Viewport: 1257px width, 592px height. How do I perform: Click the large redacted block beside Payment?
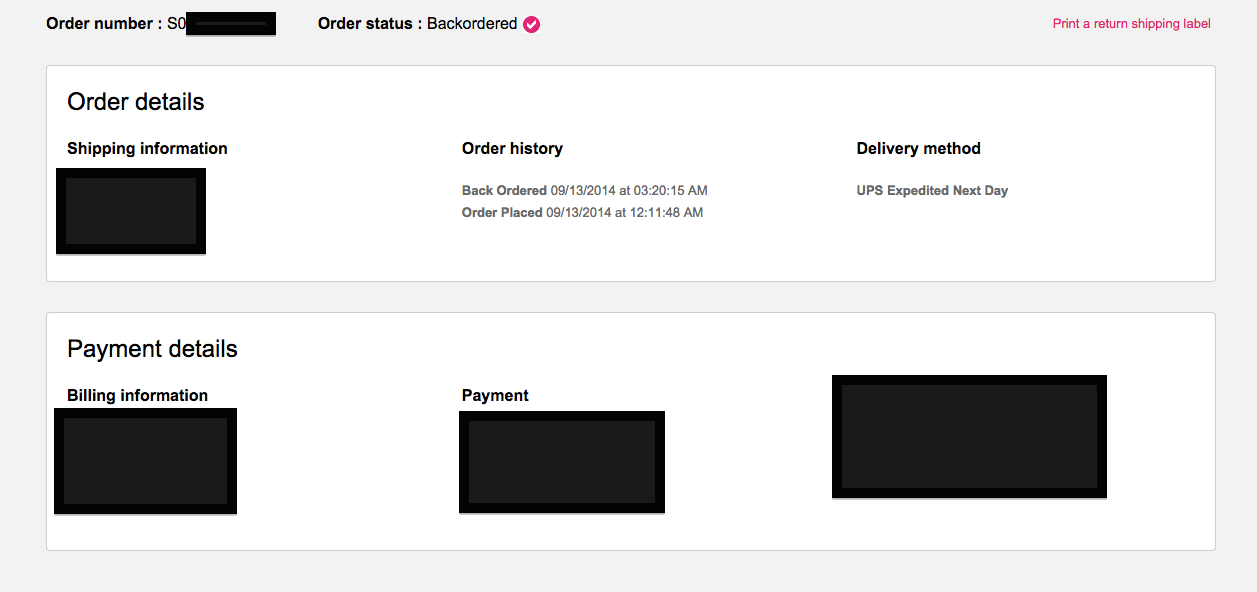click(969, 436)
